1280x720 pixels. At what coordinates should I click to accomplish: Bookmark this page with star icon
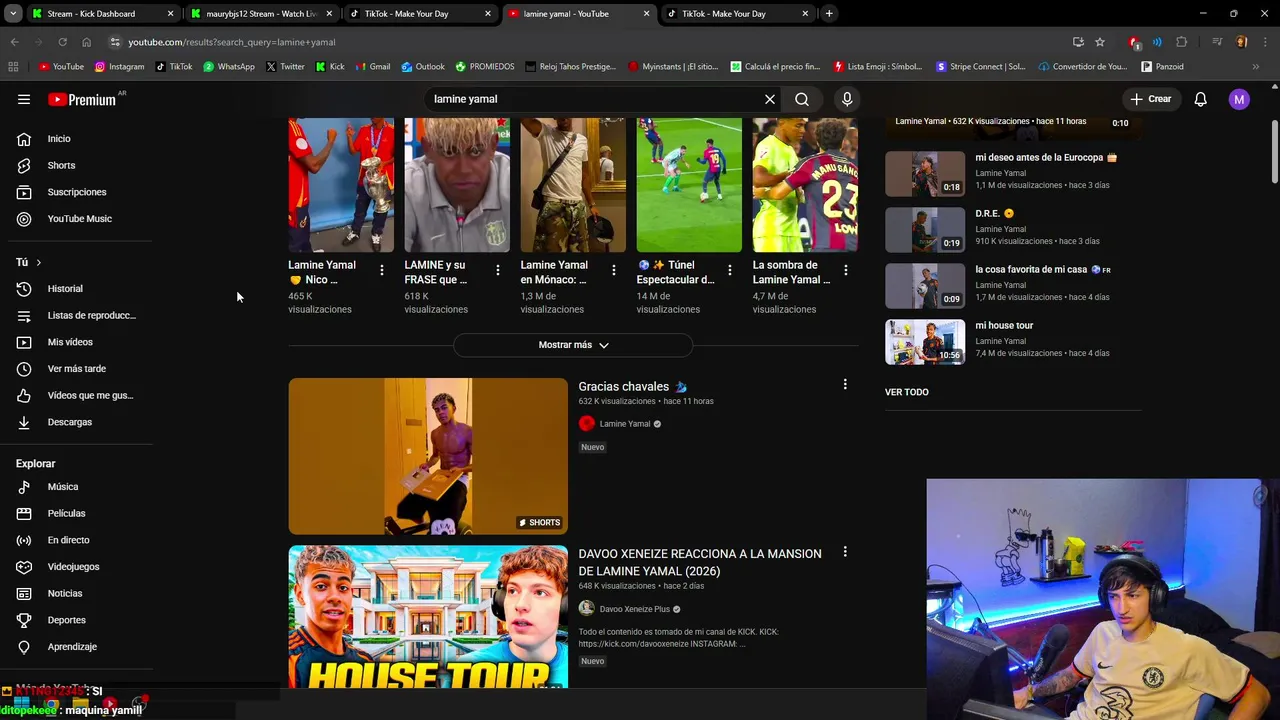pos(1100,42)
